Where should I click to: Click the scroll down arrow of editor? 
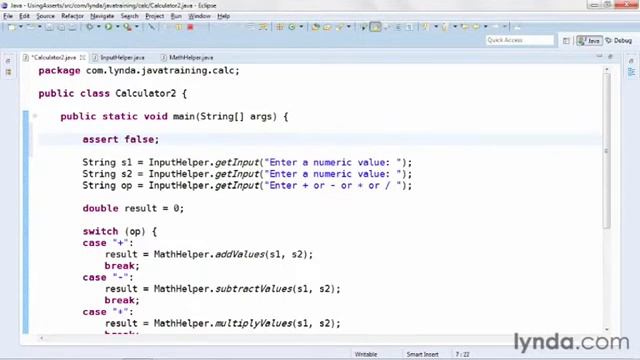coord(607,329)
